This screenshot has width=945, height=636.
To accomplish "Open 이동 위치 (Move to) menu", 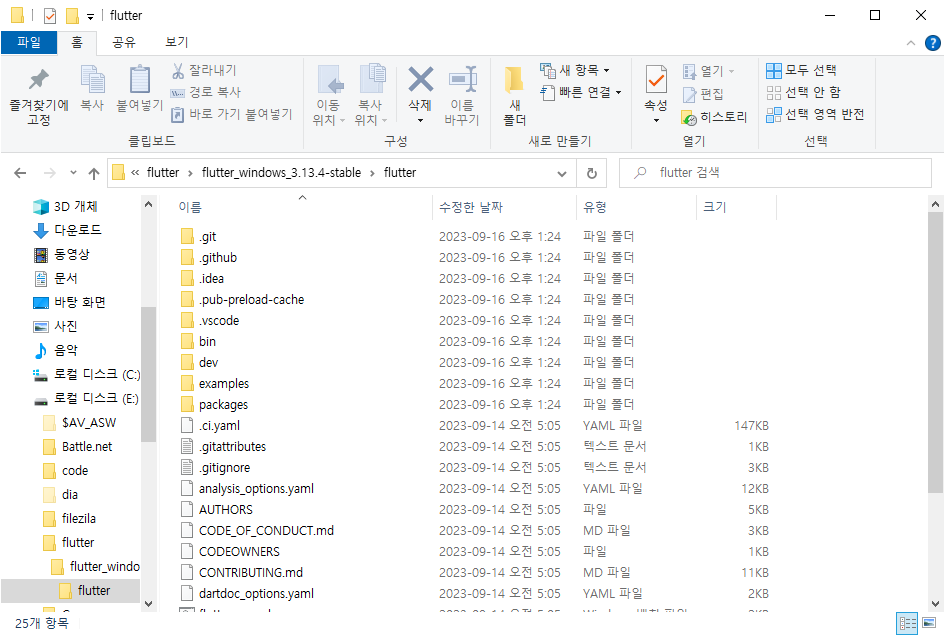I will click(x=329, y=95).
